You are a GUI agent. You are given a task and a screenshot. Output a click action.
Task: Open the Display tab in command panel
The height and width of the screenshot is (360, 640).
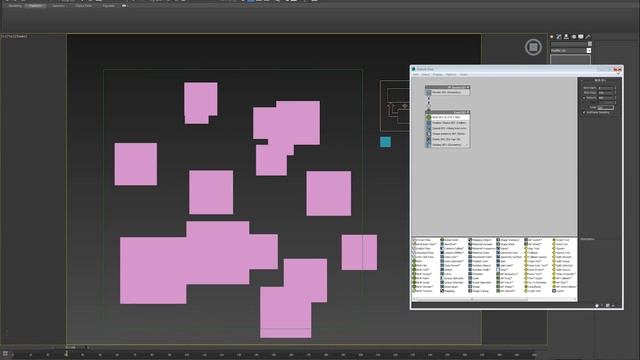coord(581,37)
